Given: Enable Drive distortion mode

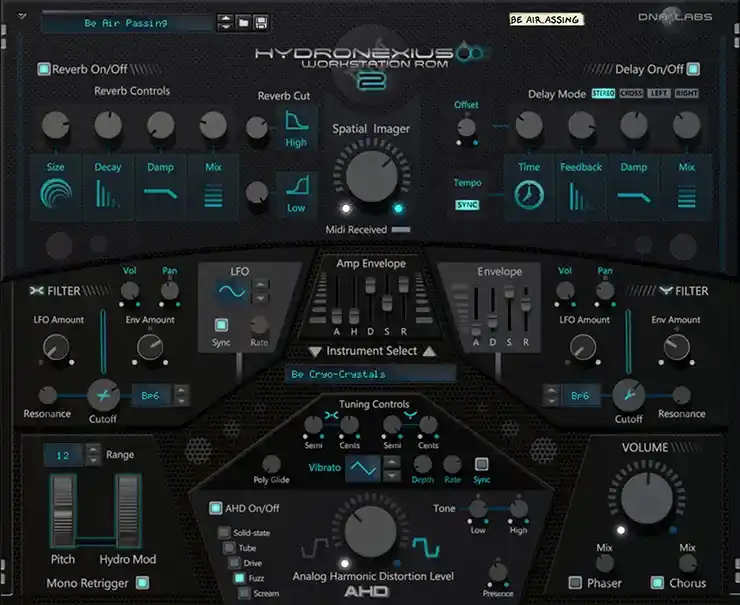Looking at the screenshot, I should click(235, 563).
